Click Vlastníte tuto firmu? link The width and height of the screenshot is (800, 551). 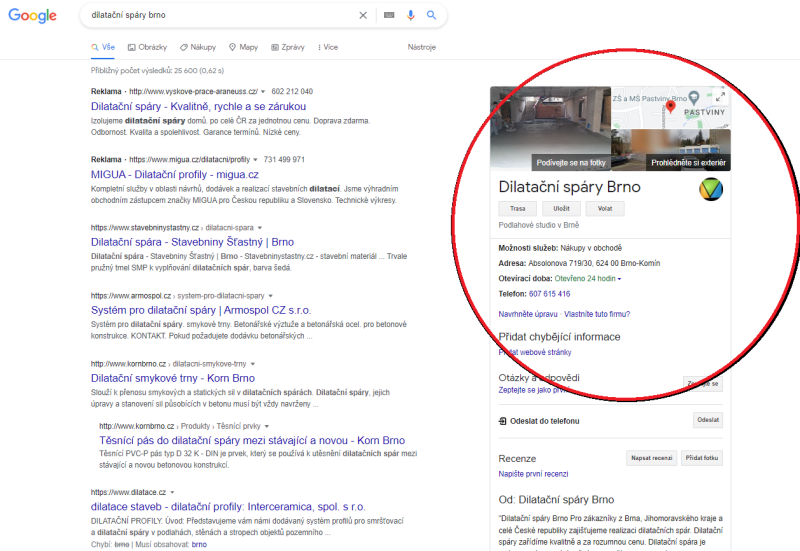597,314
